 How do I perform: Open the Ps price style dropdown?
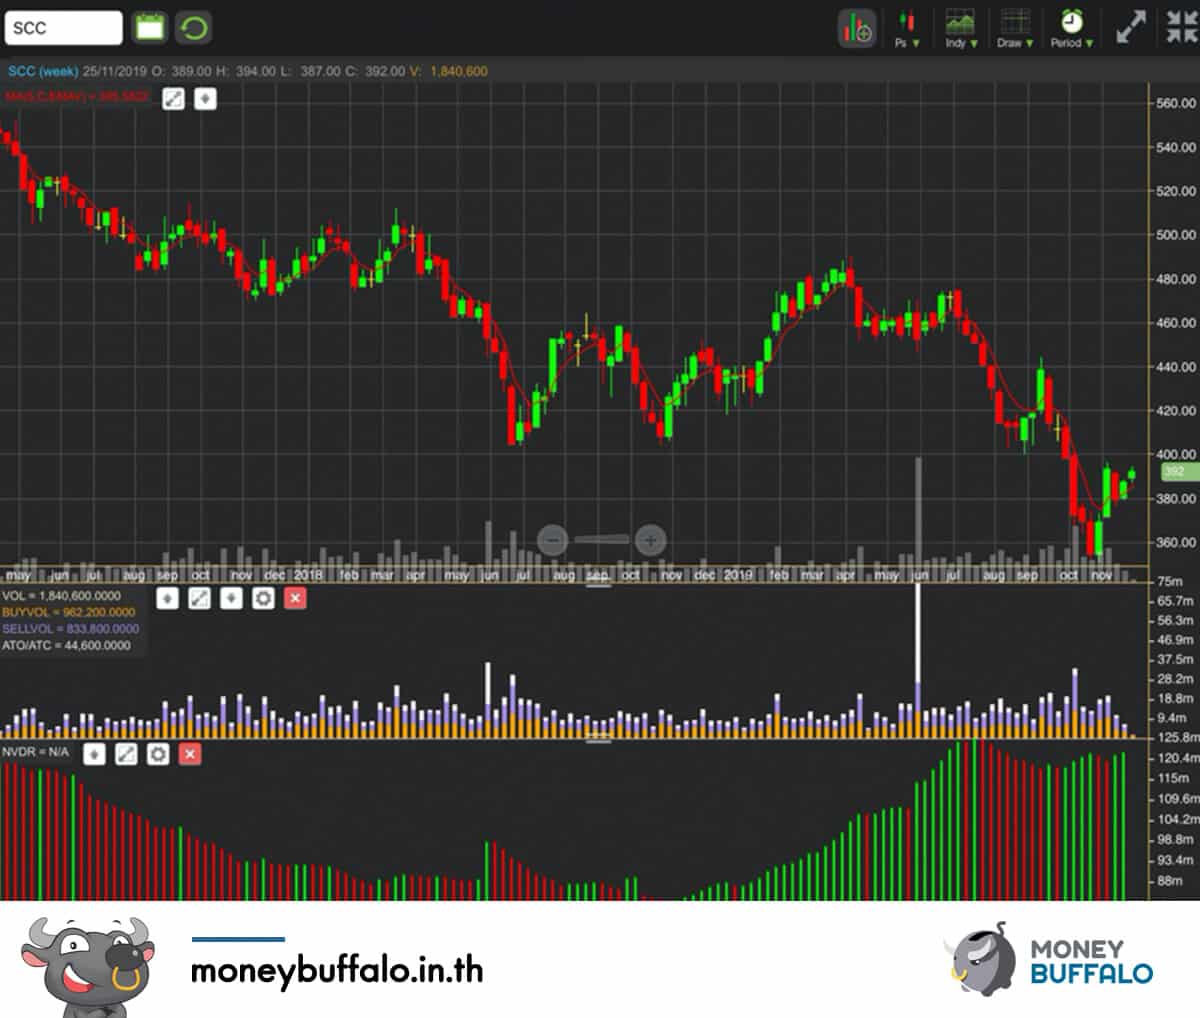coord(907,28)
